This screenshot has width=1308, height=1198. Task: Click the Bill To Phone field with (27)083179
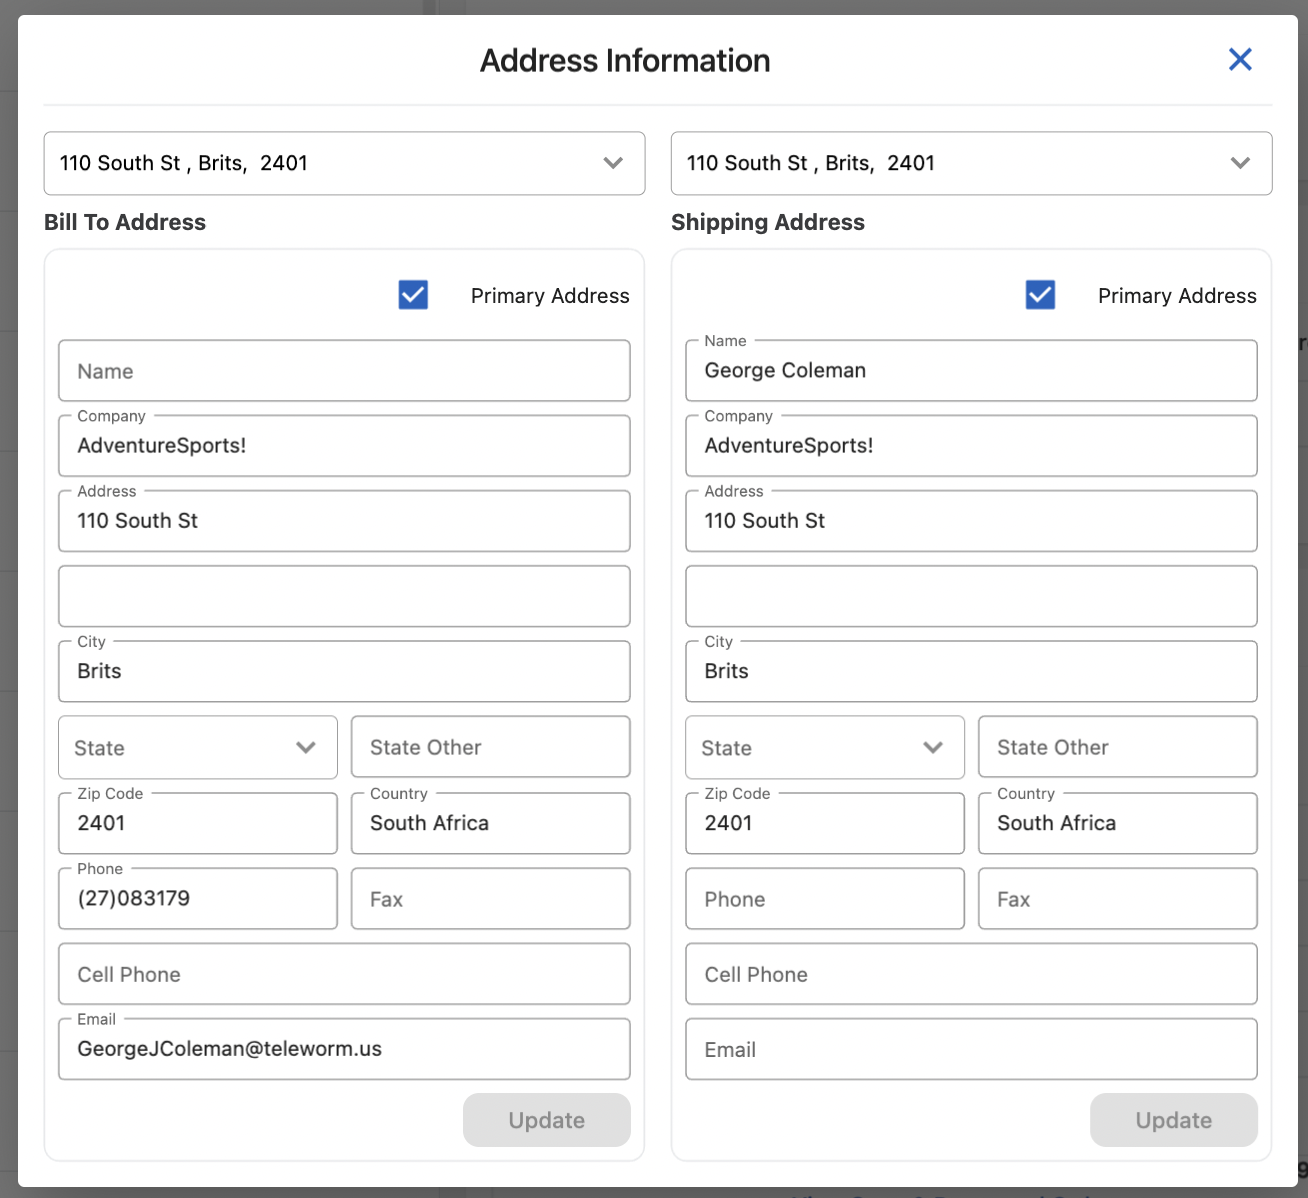click(198, 898)
